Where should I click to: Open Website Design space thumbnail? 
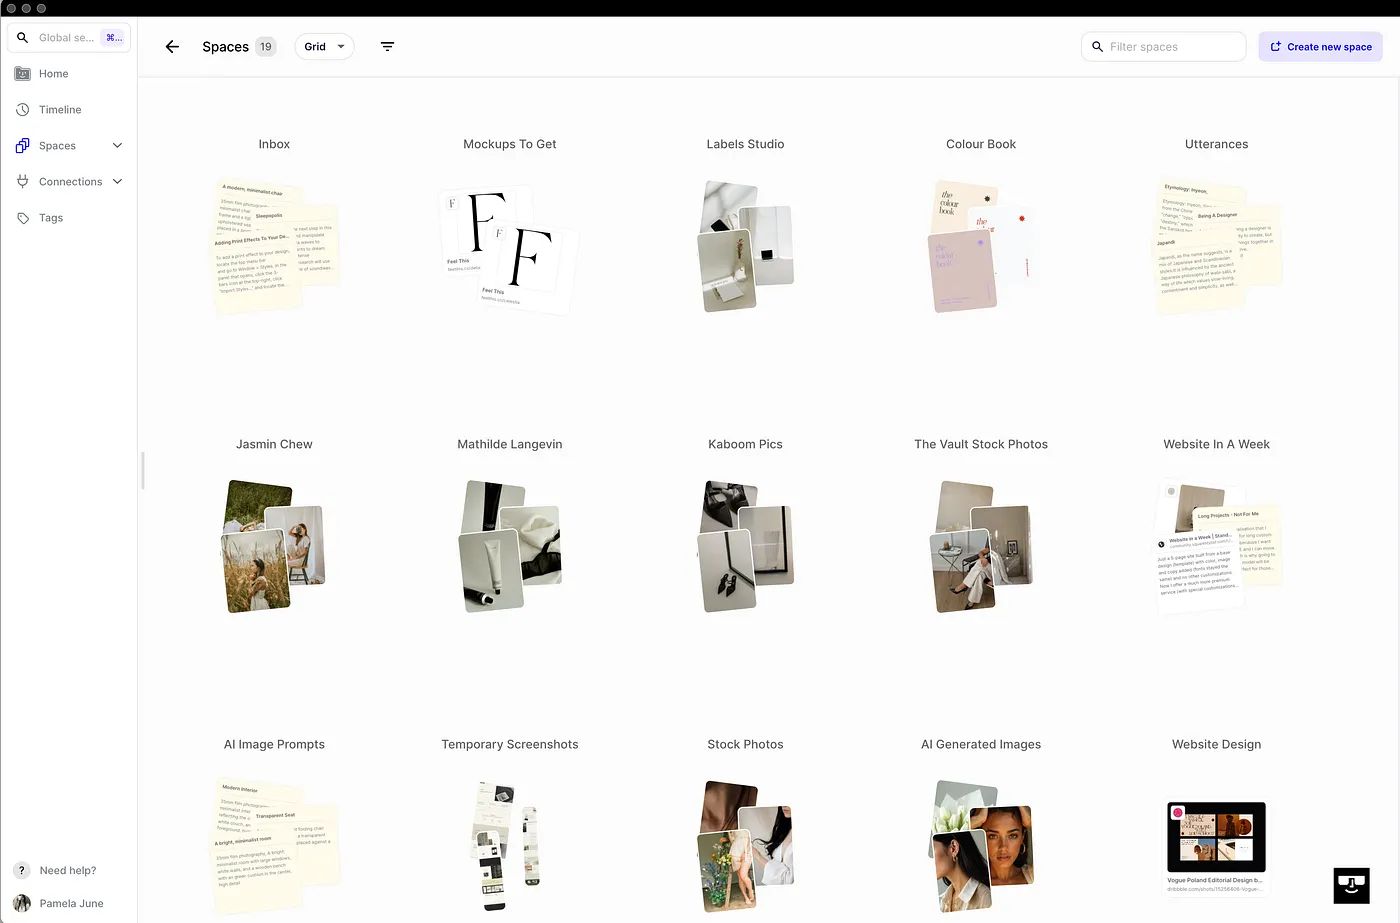(x=1216, y=847)
